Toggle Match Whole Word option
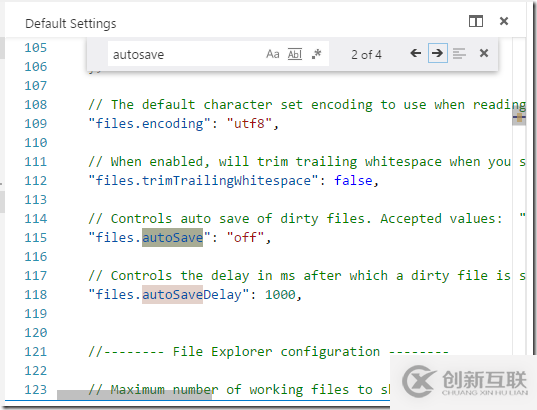This screenshot has width=537, height=410. pyautogui.click(x=295, y=54)
